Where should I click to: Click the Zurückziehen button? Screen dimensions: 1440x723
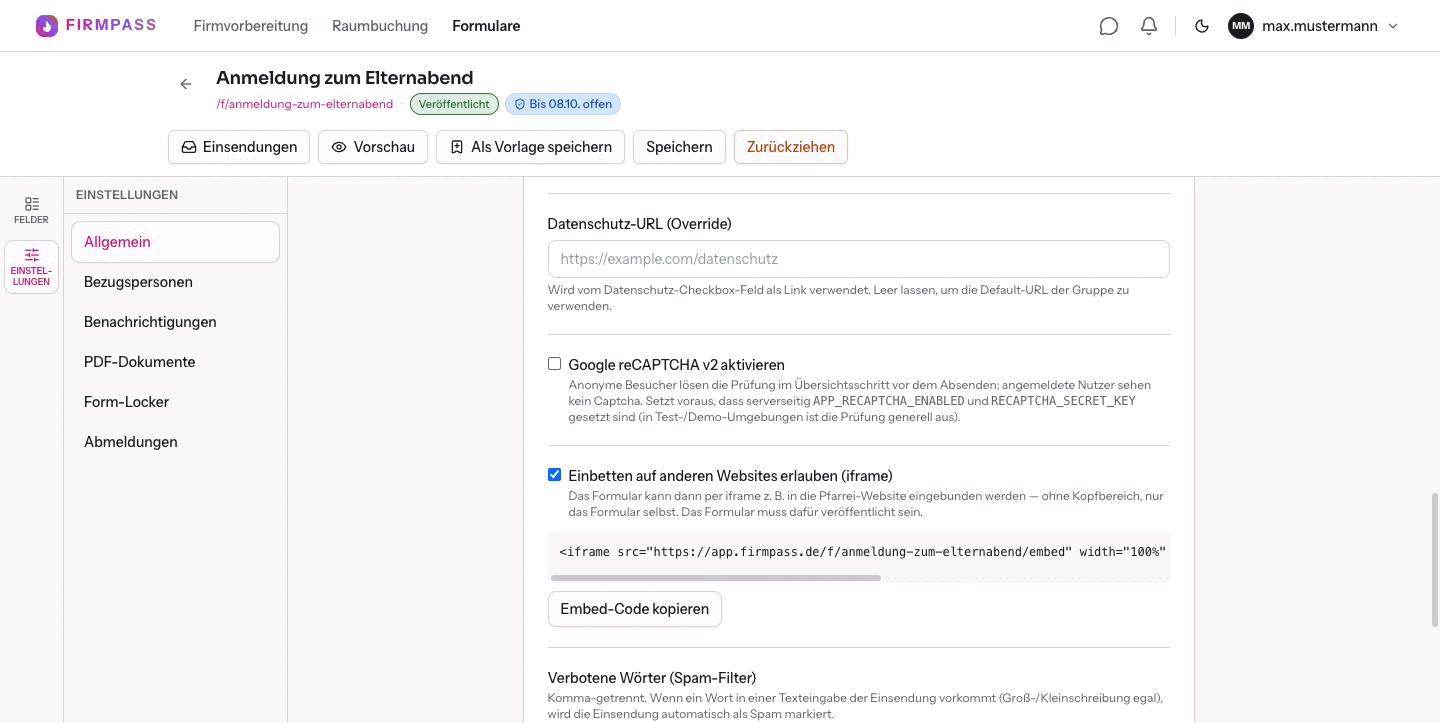pos(791,147)
